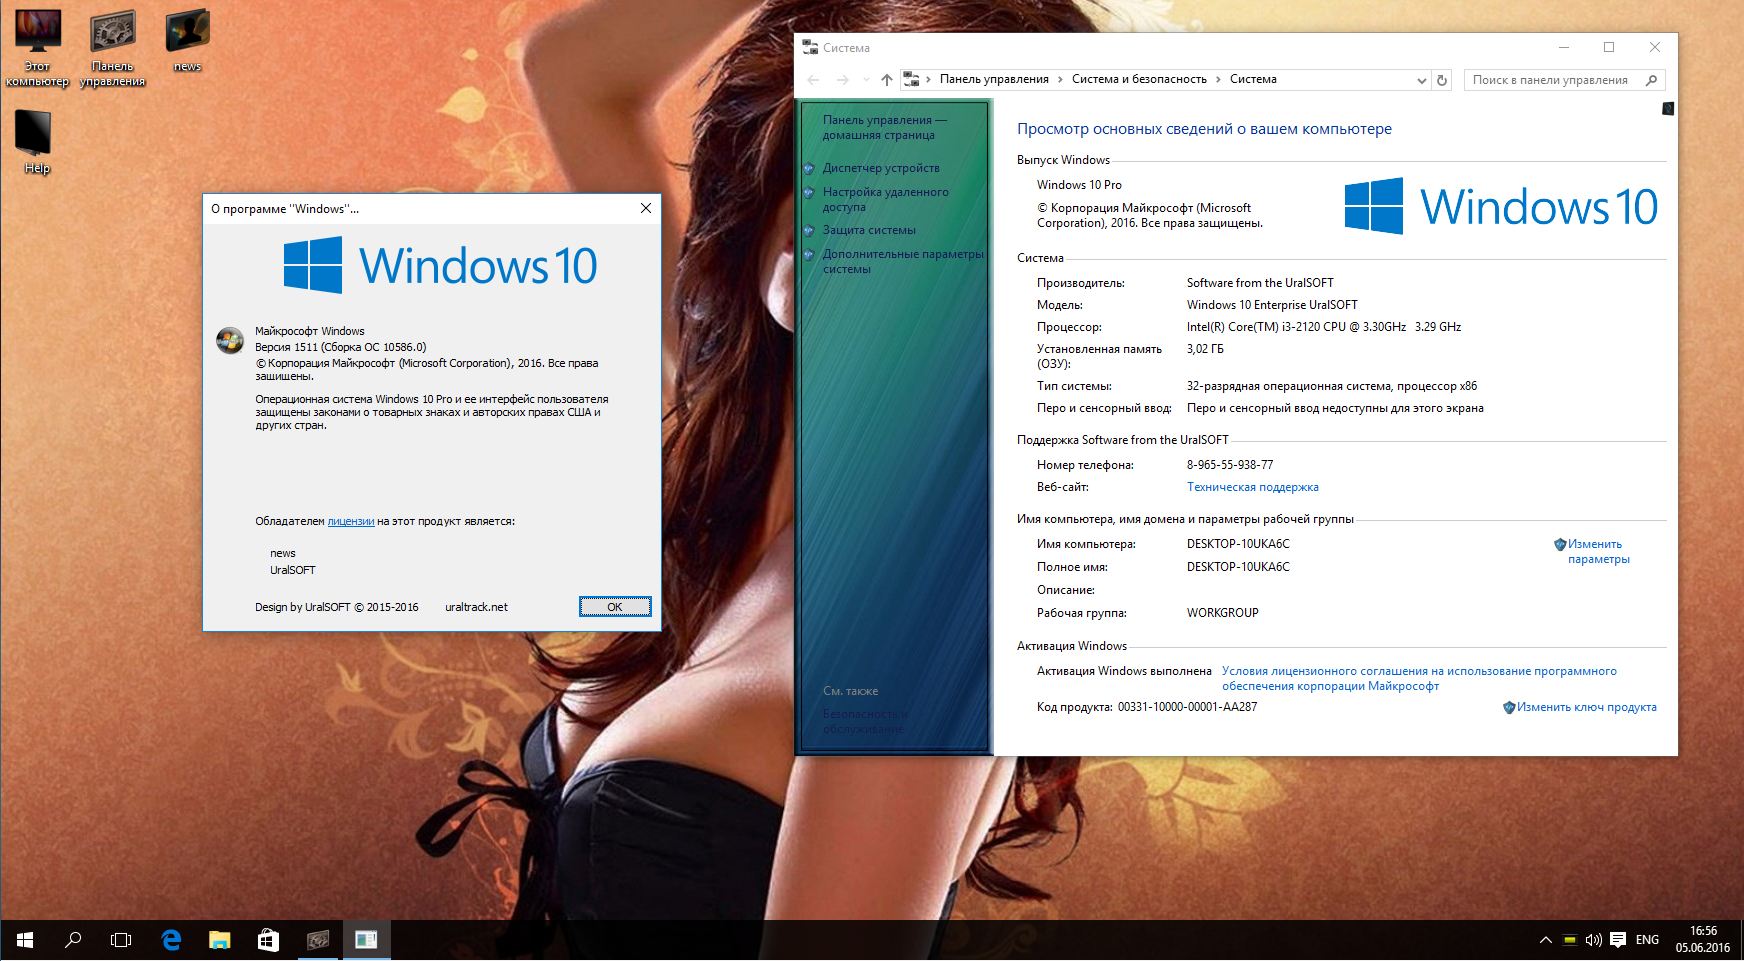This screenshot has height=961, width=1744.
Task: Open taskbar search magnifier
Action: tap(73, 940)
